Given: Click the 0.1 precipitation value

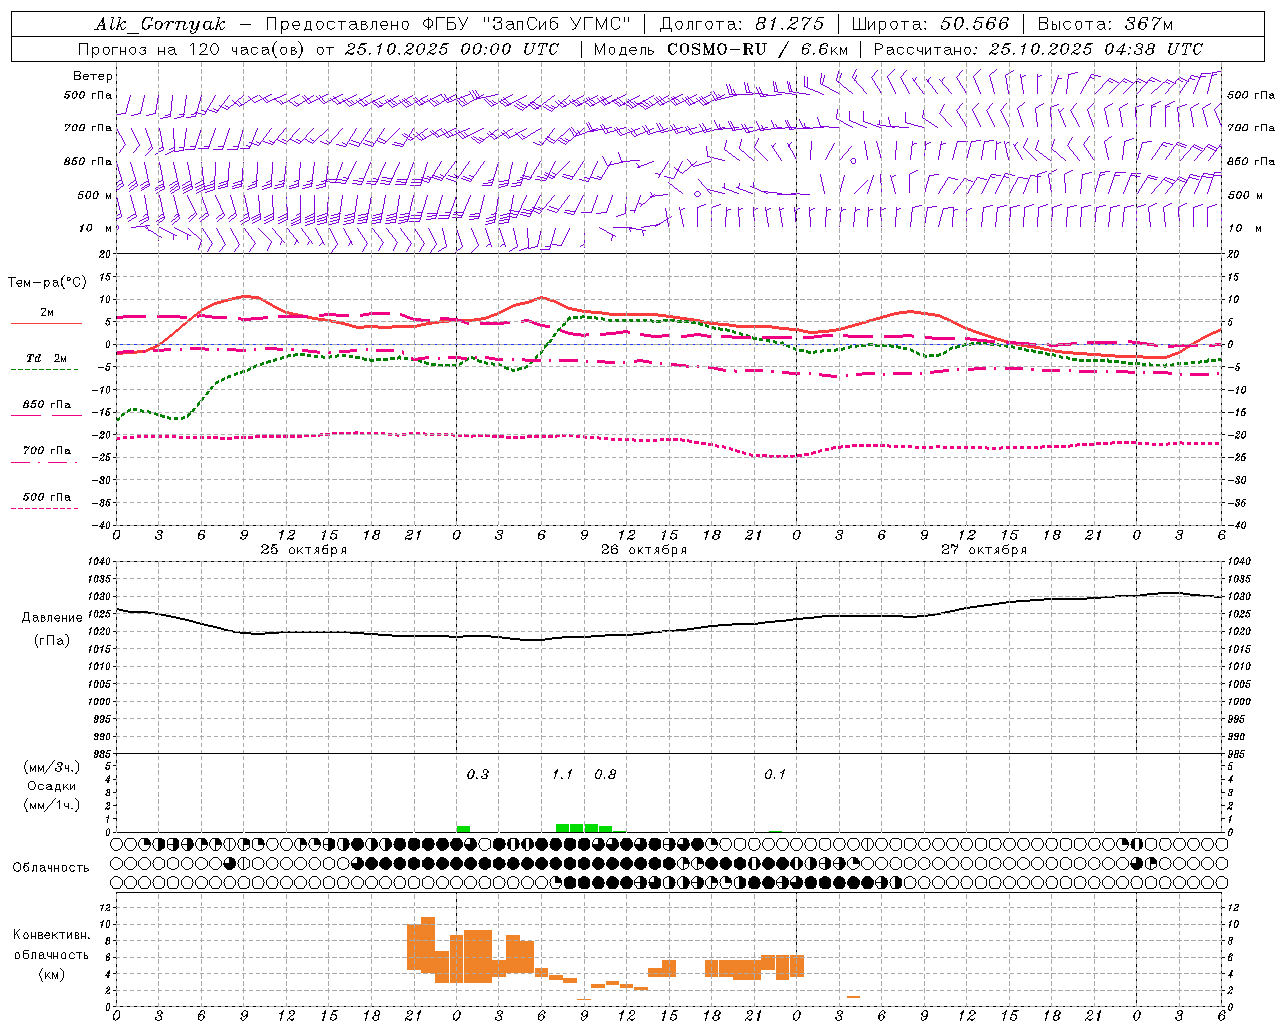Looking at the screenshot, I should click(x=775, y=775).
